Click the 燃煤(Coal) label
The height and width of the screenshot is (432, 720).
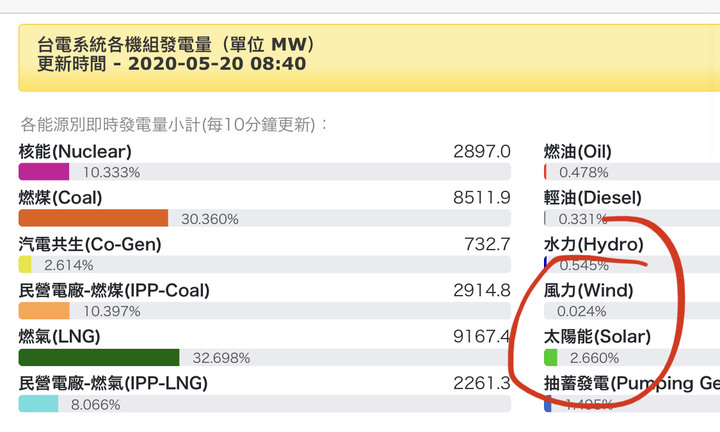click(60, 198)
